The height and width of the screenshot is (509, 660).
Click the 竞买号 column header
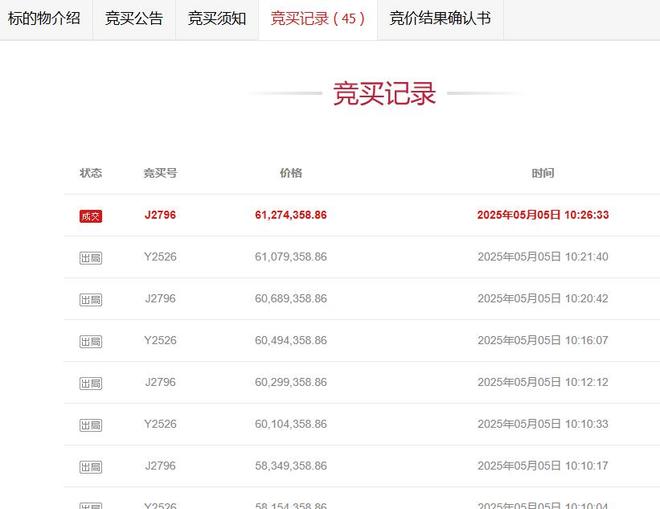[x=160, y=173]
